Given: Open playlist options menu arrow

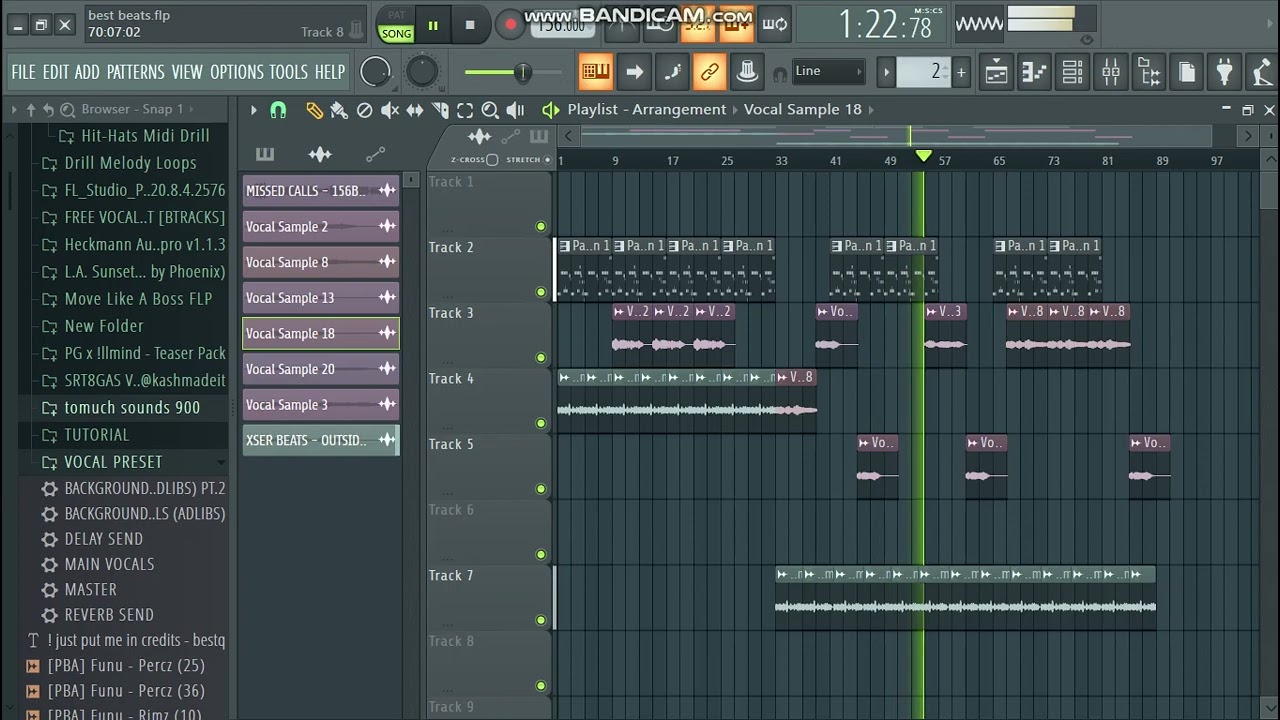Looking at the screenshot, I should point(253,110).
